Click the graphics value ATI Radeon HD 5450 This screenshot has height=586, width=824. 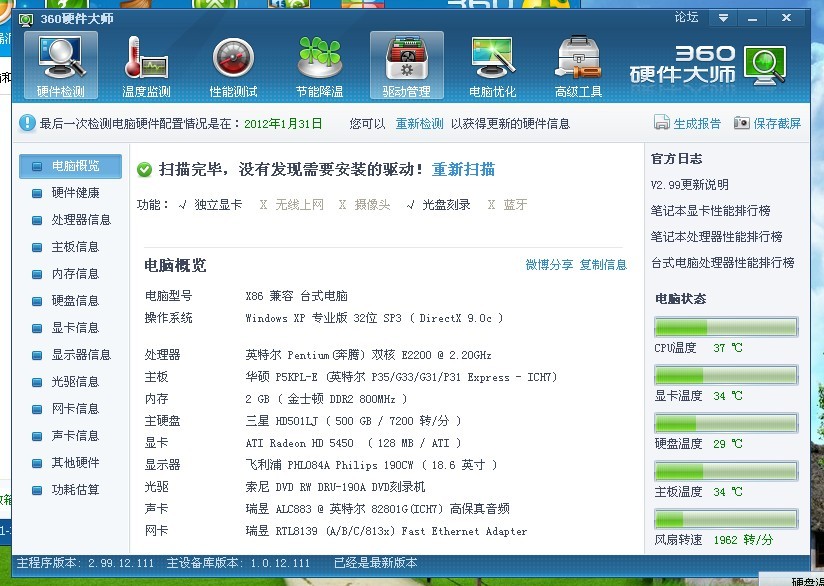353,443
